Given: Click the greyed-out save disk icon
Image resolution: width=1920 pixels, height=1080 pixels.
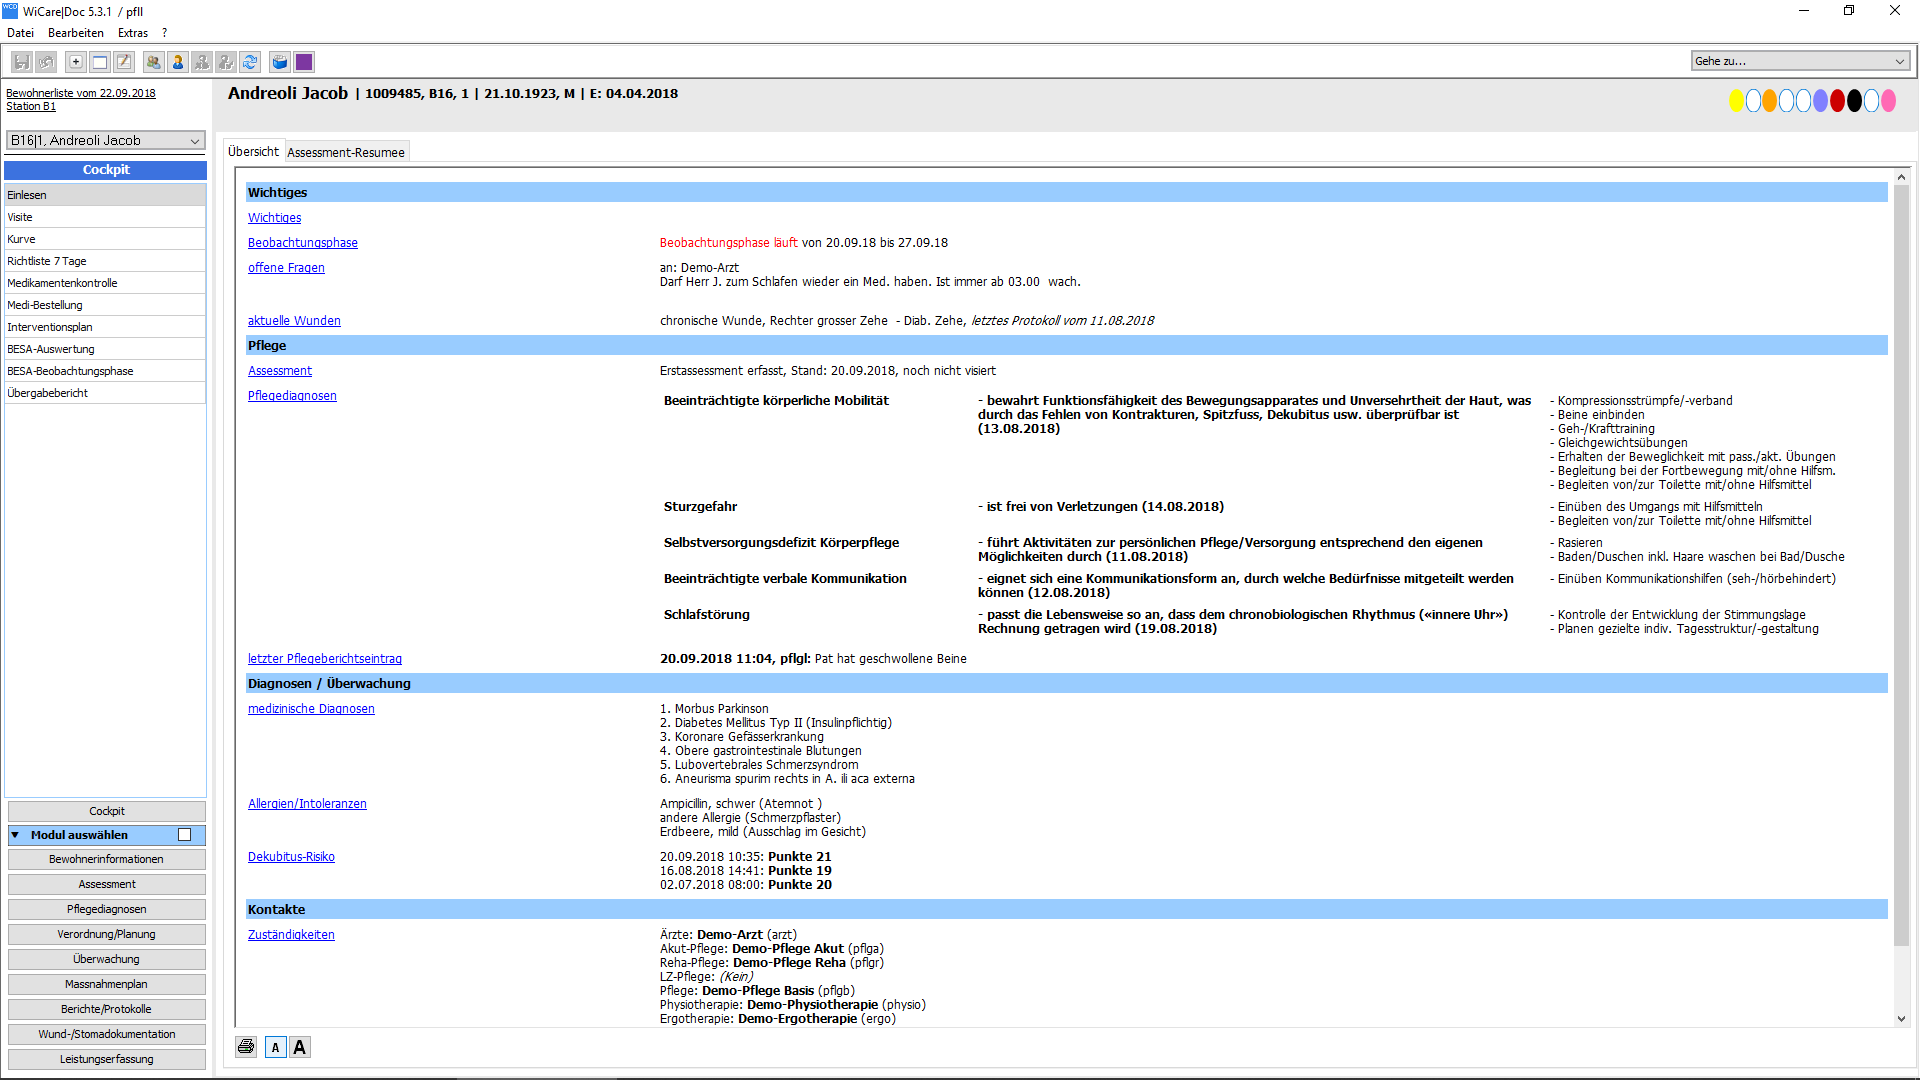Looking at the screenshot, I should pos(22,62).
